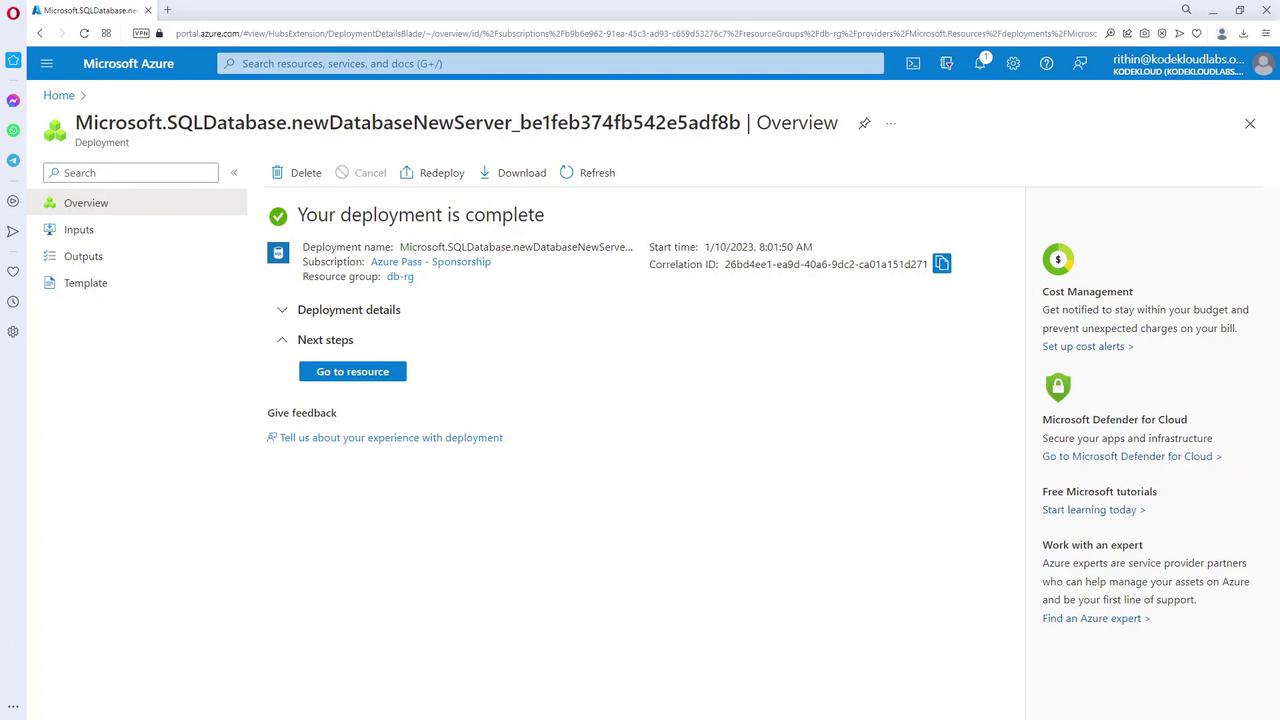Click Start learning today link
This screenshot has width=1280, height=720.
coord(1094,510)
